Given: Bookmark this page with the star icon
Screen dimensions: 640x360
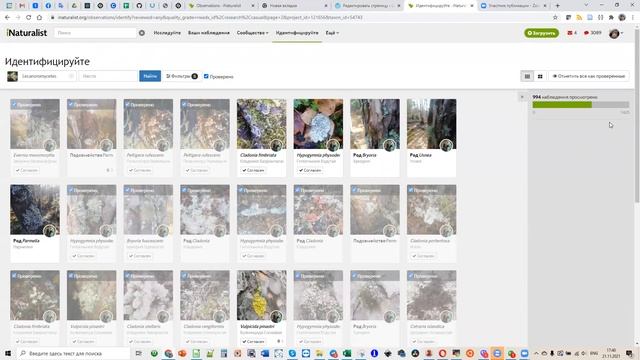Looking at the screenshot, I should pos(555,18).
